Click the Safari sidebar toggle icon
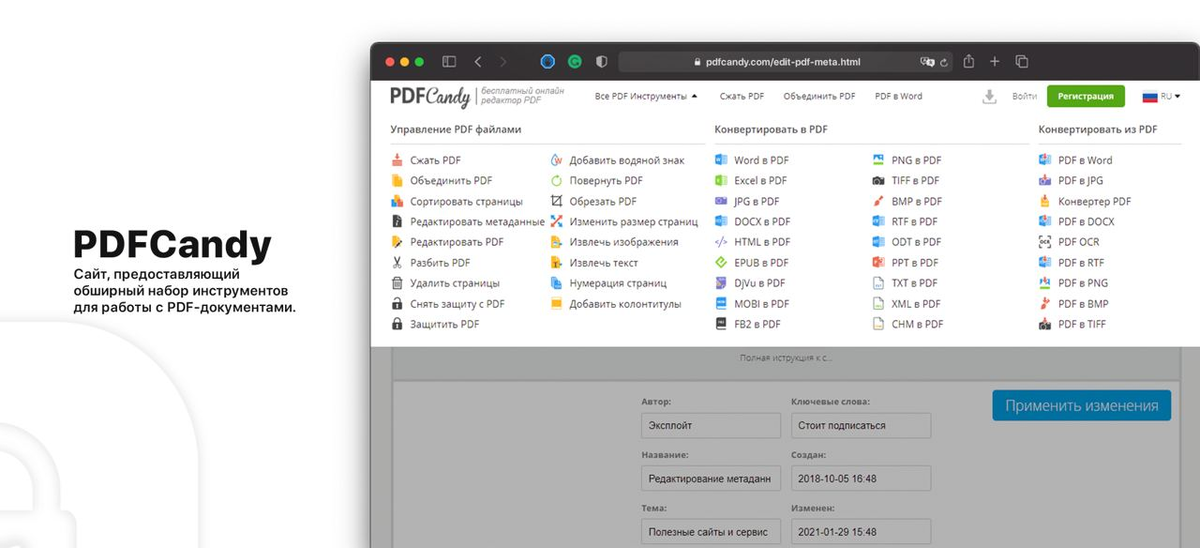1200x548 pixels. [450, 62]
